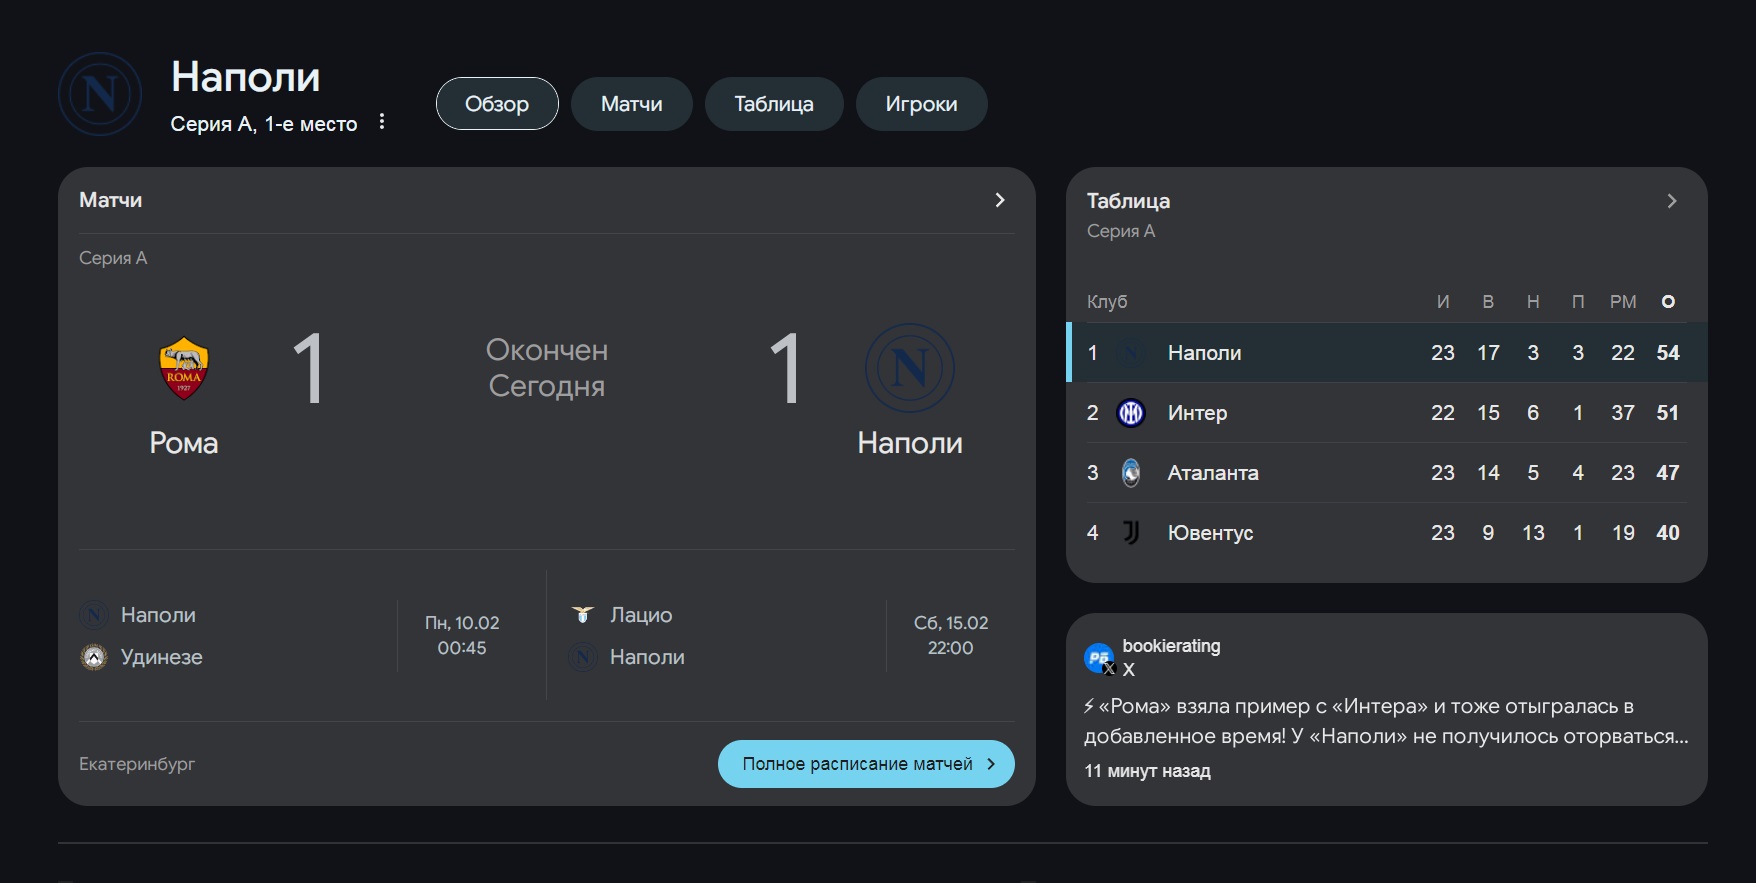
Task: Click the 11 минут назад timestamp
Action: click(x=1148, y=771)
